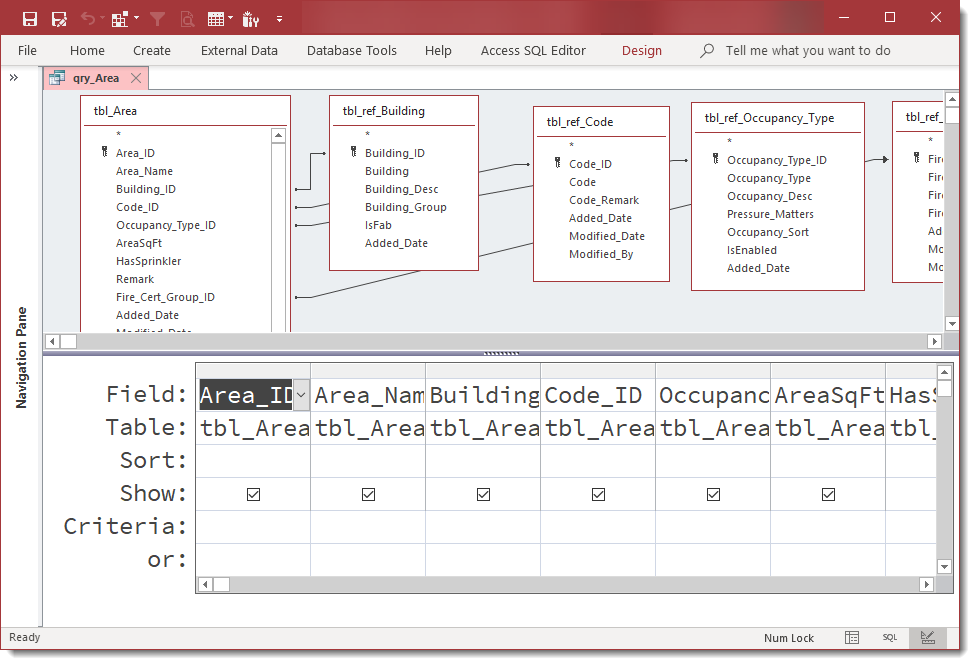Click the Code_ID field cell in grid
This screenshot has width=975, height=665.
click(598, 395)
